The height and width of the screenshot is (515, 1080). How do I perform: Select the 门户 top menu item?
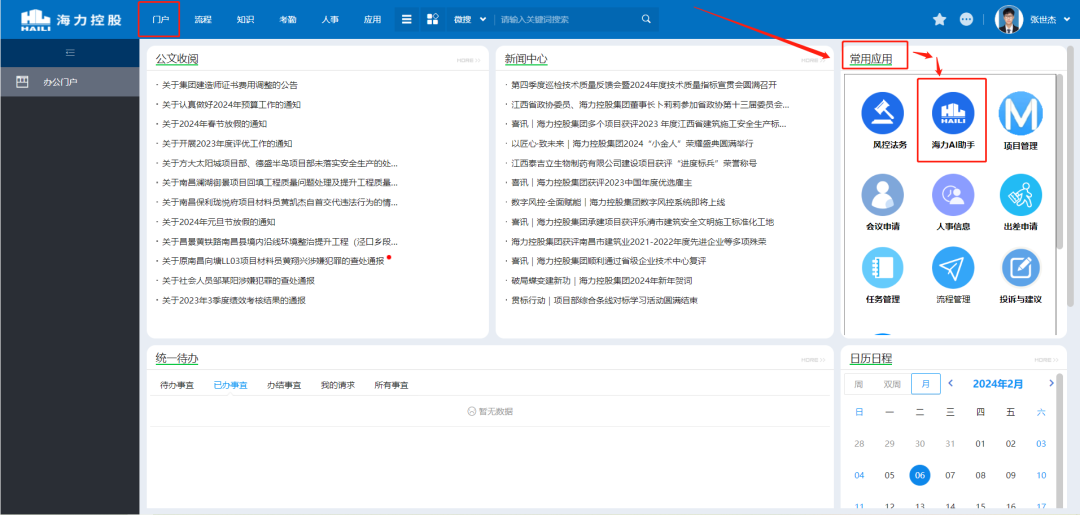[160, 19]
